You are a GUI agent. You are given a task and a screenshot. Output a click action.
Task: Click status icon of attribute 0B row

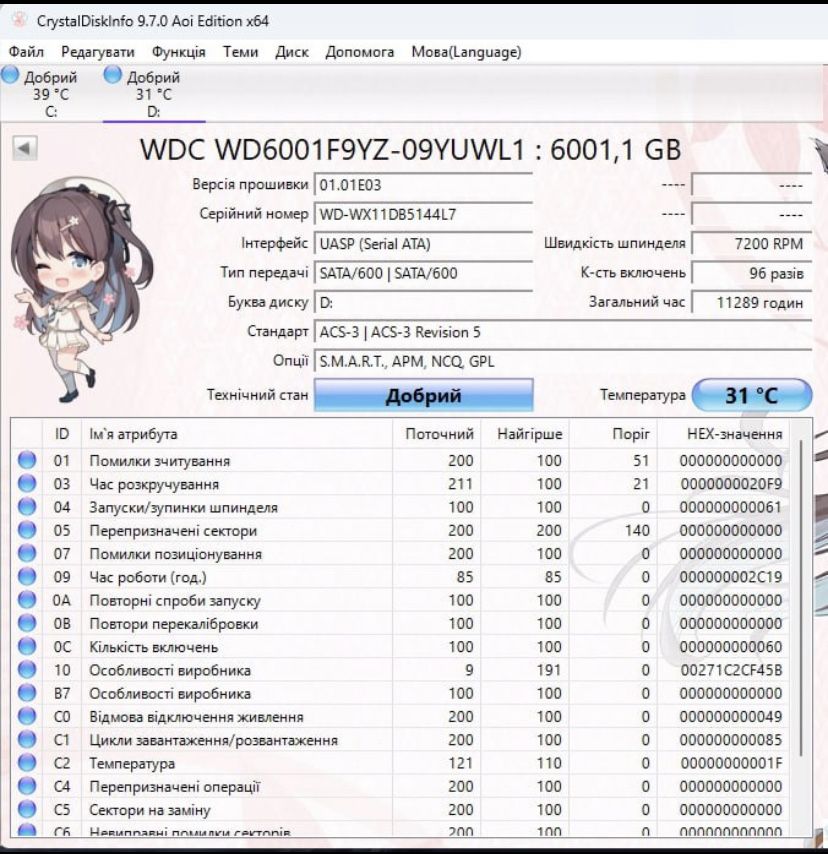tap(27, 623)
